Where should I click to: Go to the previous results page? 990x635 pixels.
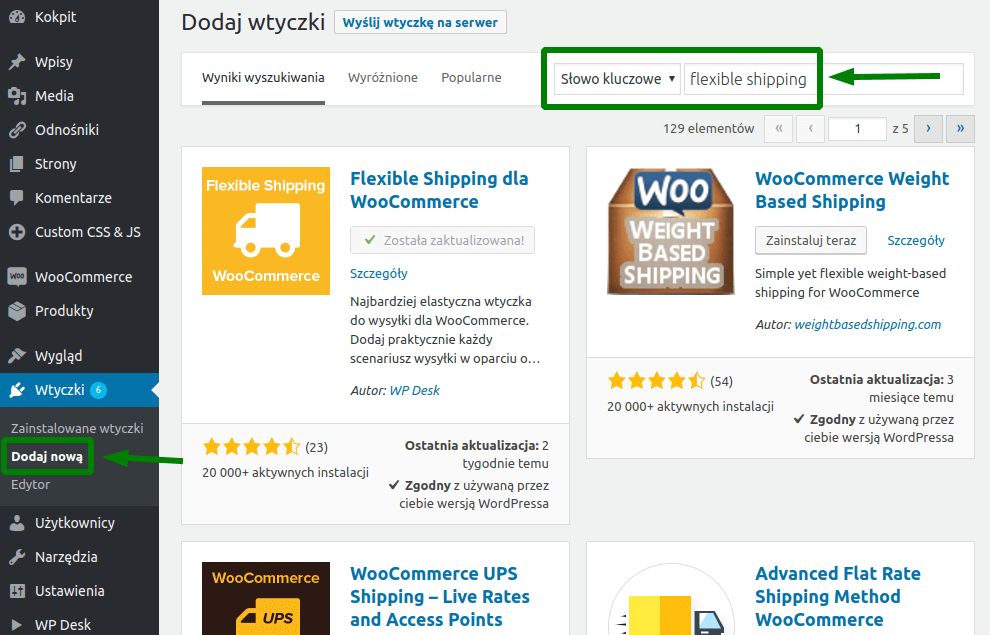coord(811,129)
